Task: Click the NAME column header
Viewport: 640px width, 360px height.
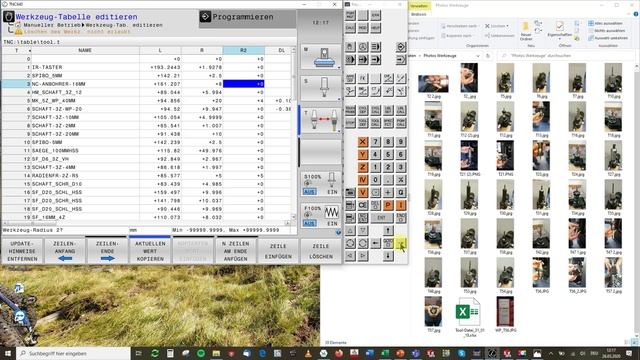Action: tap(85, 50)
